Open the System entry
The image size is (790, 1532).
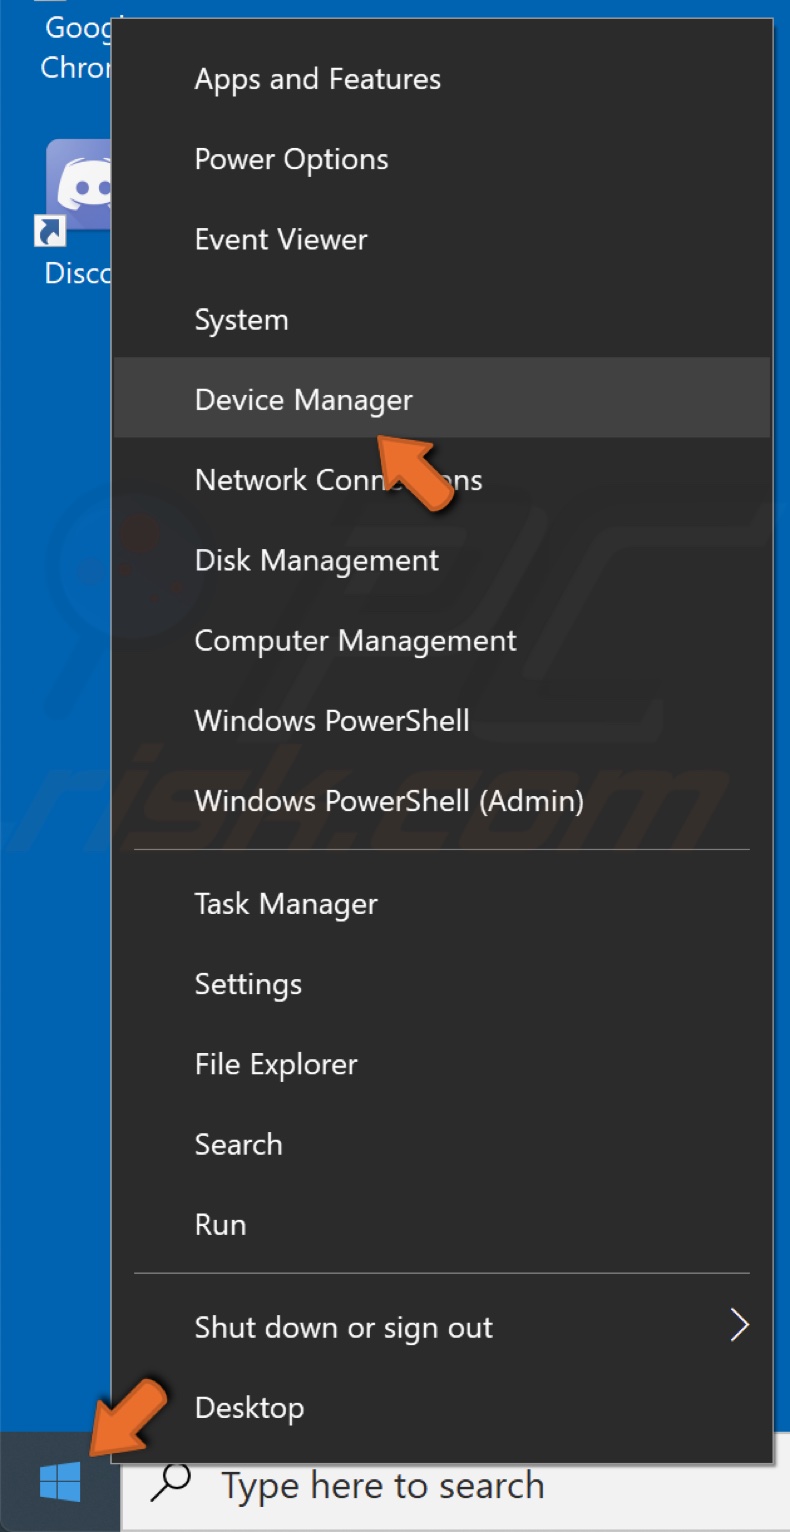click(241, 319)
